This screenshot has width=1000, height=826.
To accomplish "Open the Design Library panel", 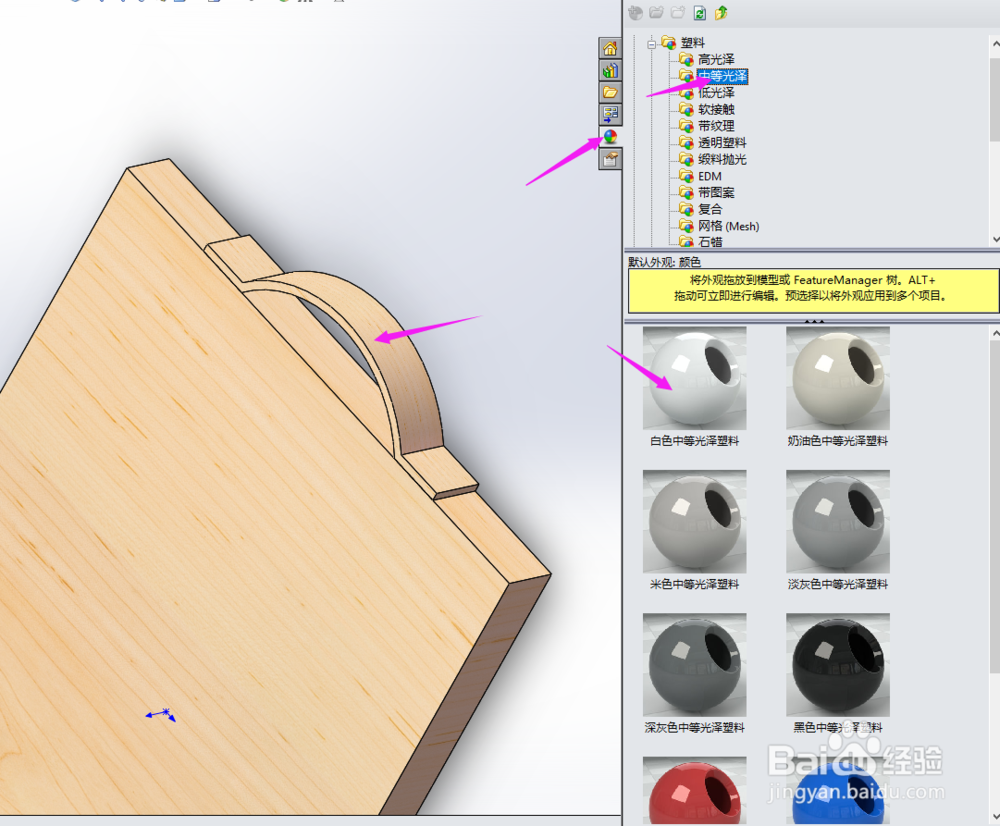I will (610, 70).
